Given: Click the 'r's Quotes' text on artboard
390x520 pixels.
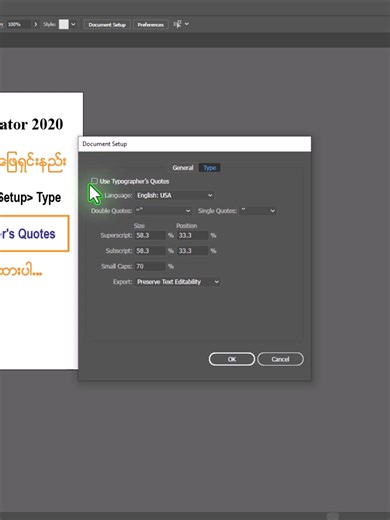Looking at the screenshot, I should (x=28, y=234).
